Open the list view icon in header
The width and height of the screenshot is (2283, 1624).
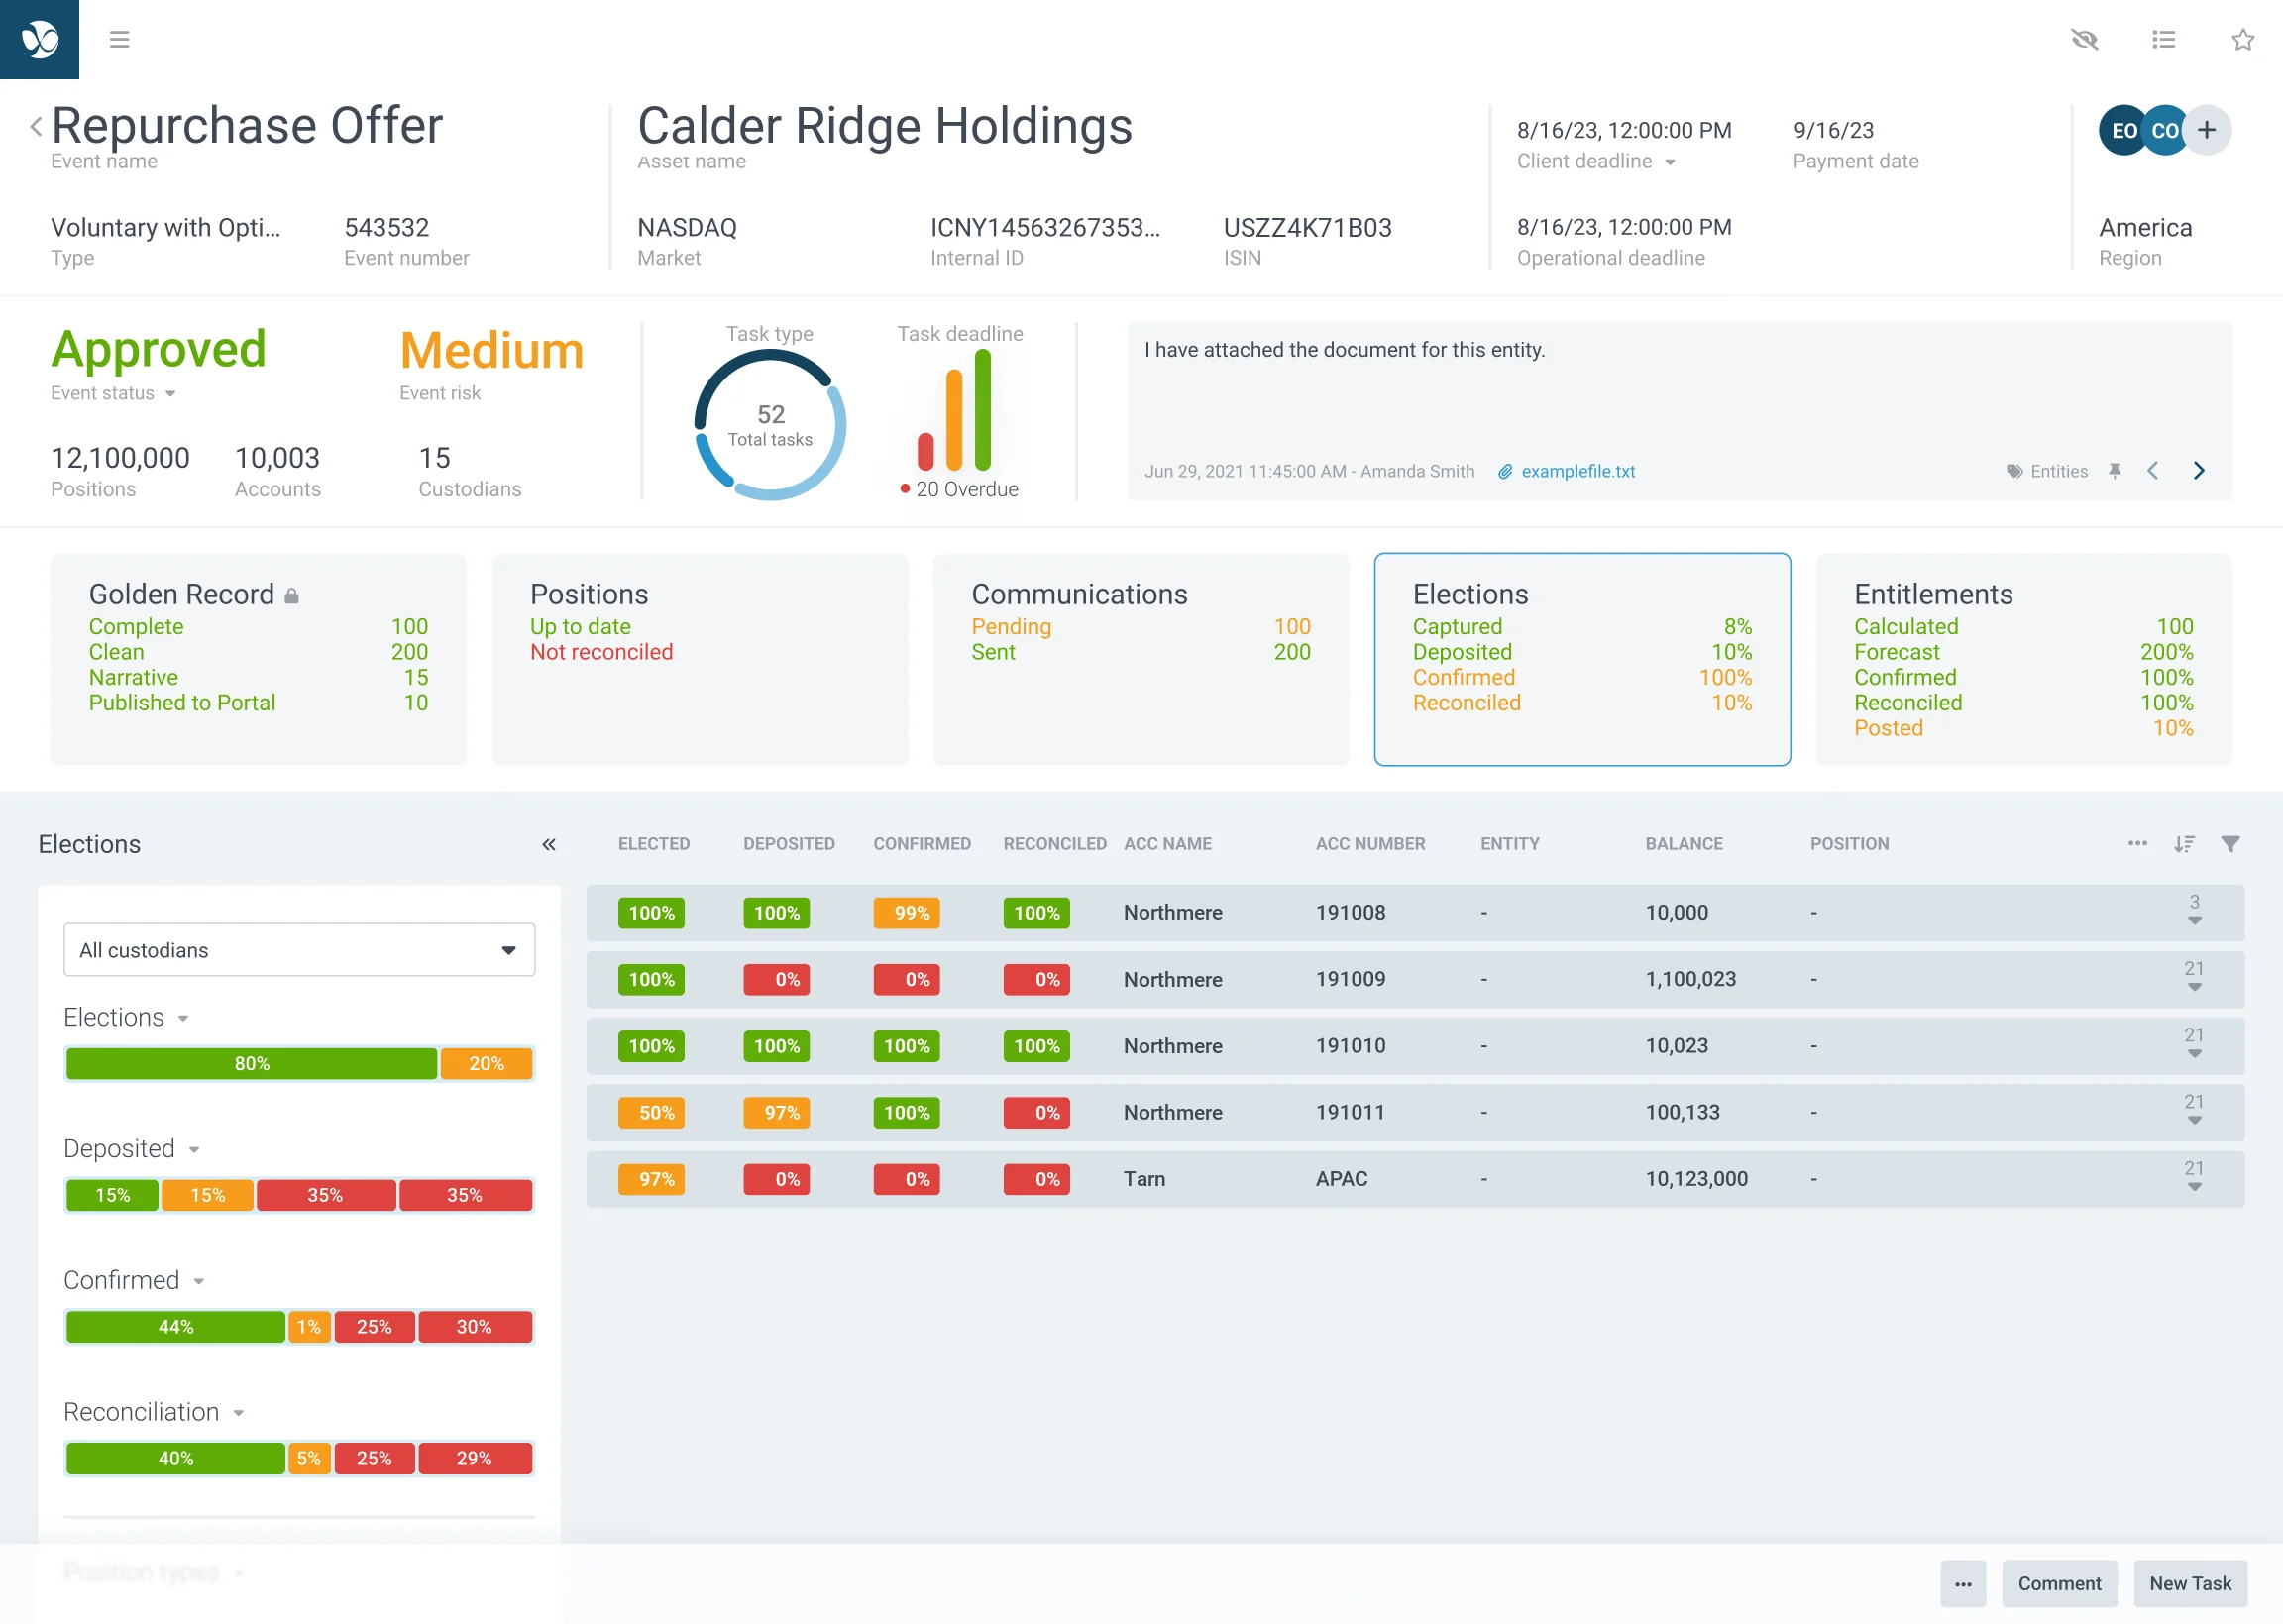[2163, 39]
